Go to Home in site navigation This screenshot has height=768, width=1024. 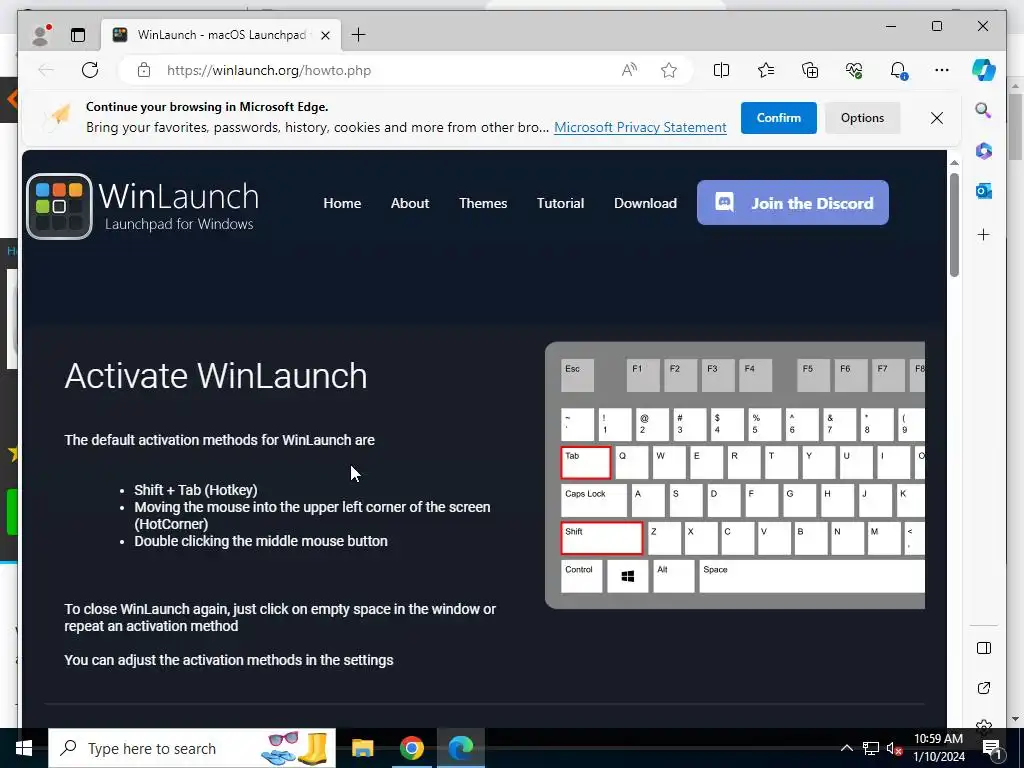342,203
